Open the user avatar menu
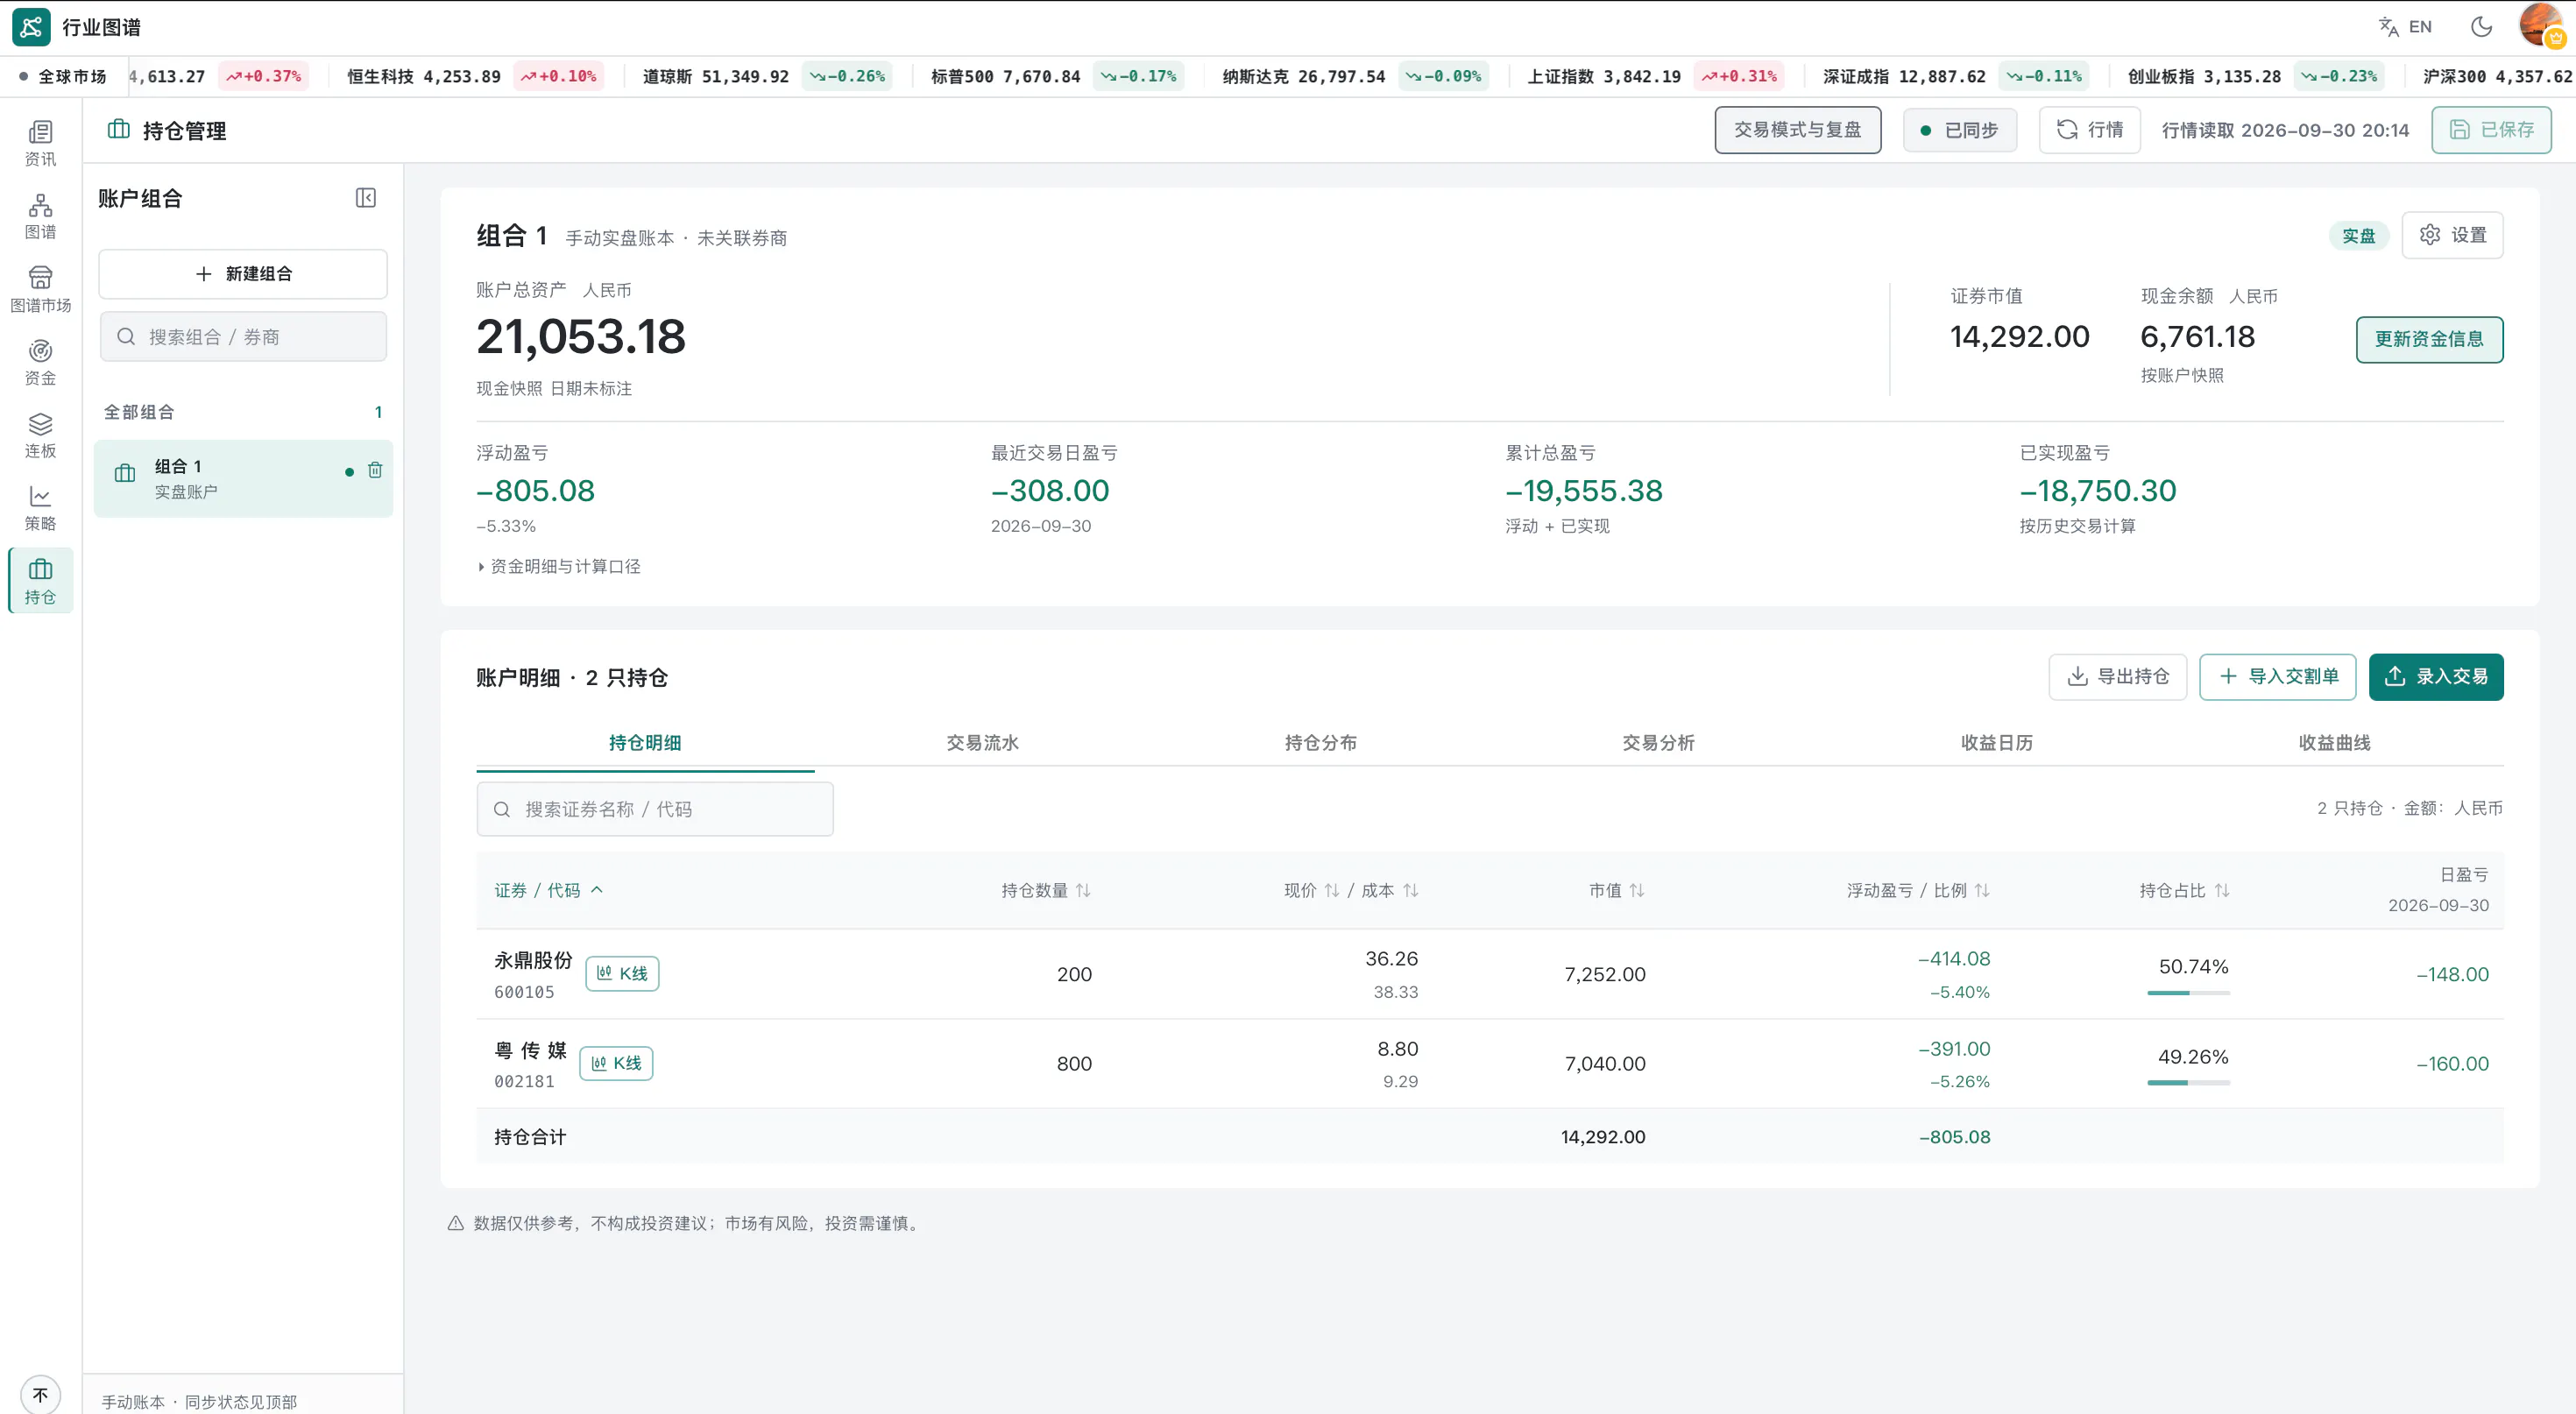 click(x=2541, y=25)
